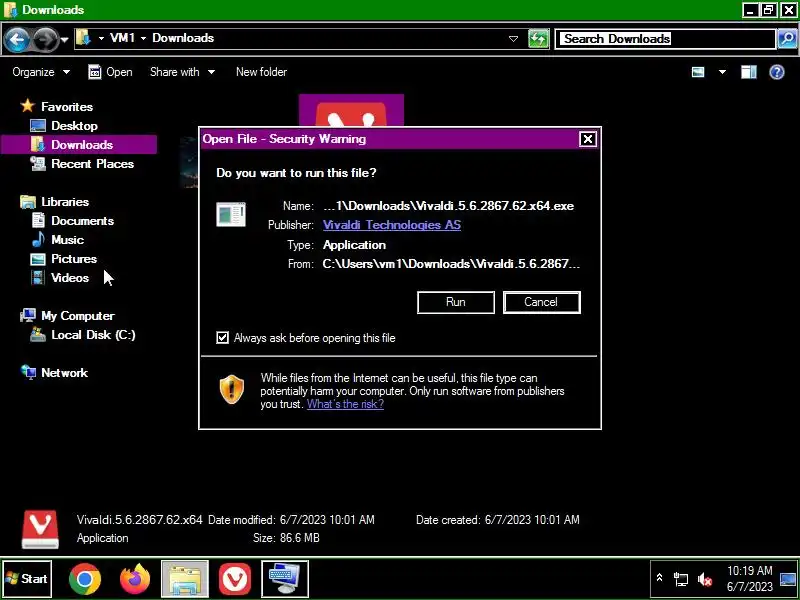Open the Vivaldi Technologies AS publisher link

tap(392, 225)
